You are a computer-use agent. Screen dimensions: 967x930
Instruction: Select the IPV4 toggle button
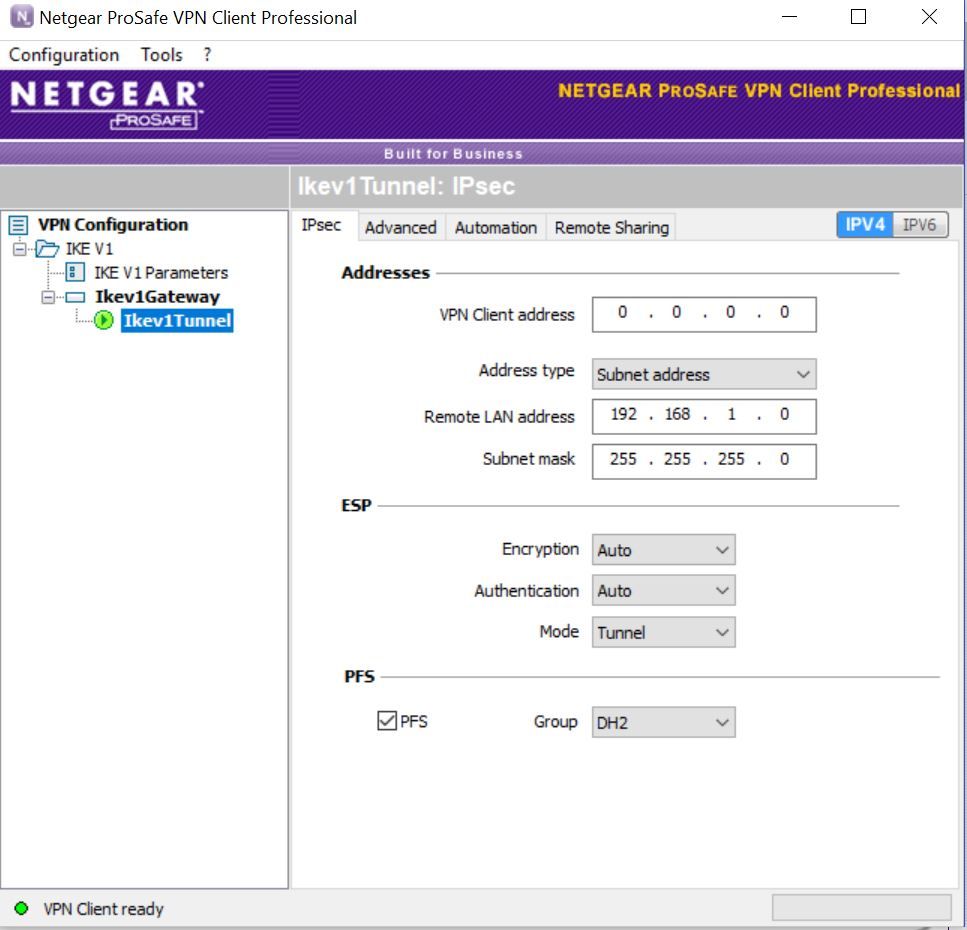(x=865, y=225)
